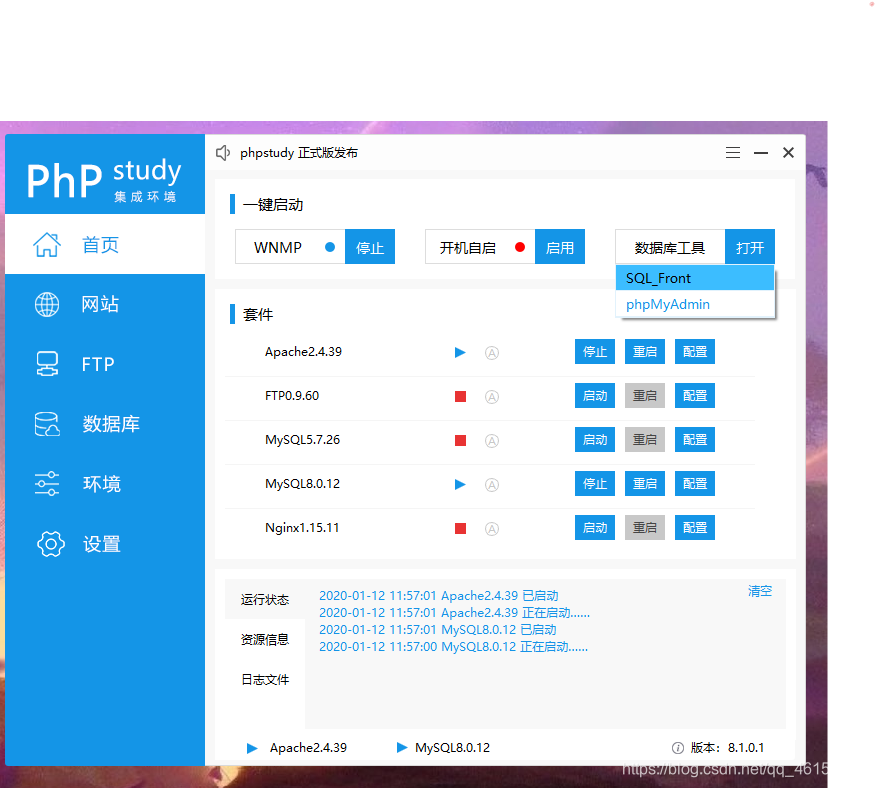This screenshot has height=788, width=876.
Task: Start Nginx1.15.11 with its 启动 button
Action: pos(595,528)
